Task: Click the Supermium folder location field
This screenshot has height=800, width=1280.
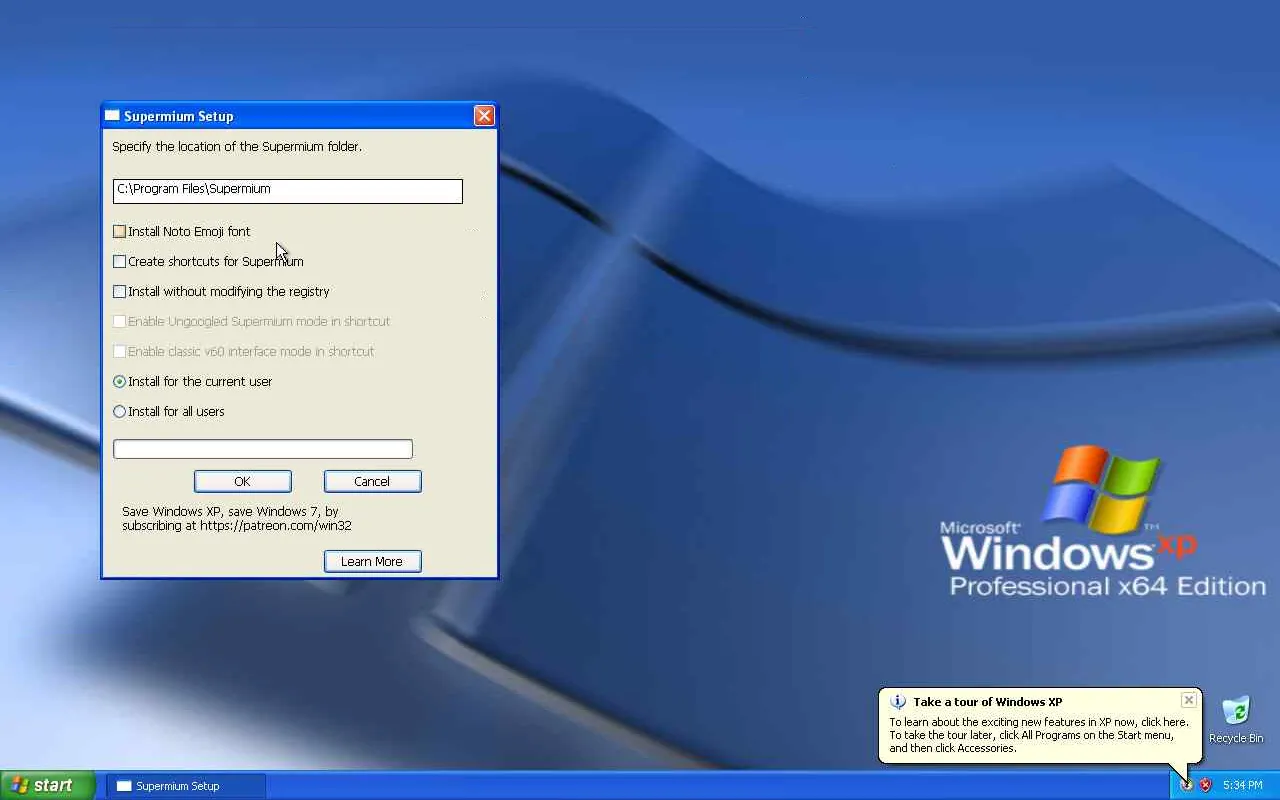Action: 288,191
